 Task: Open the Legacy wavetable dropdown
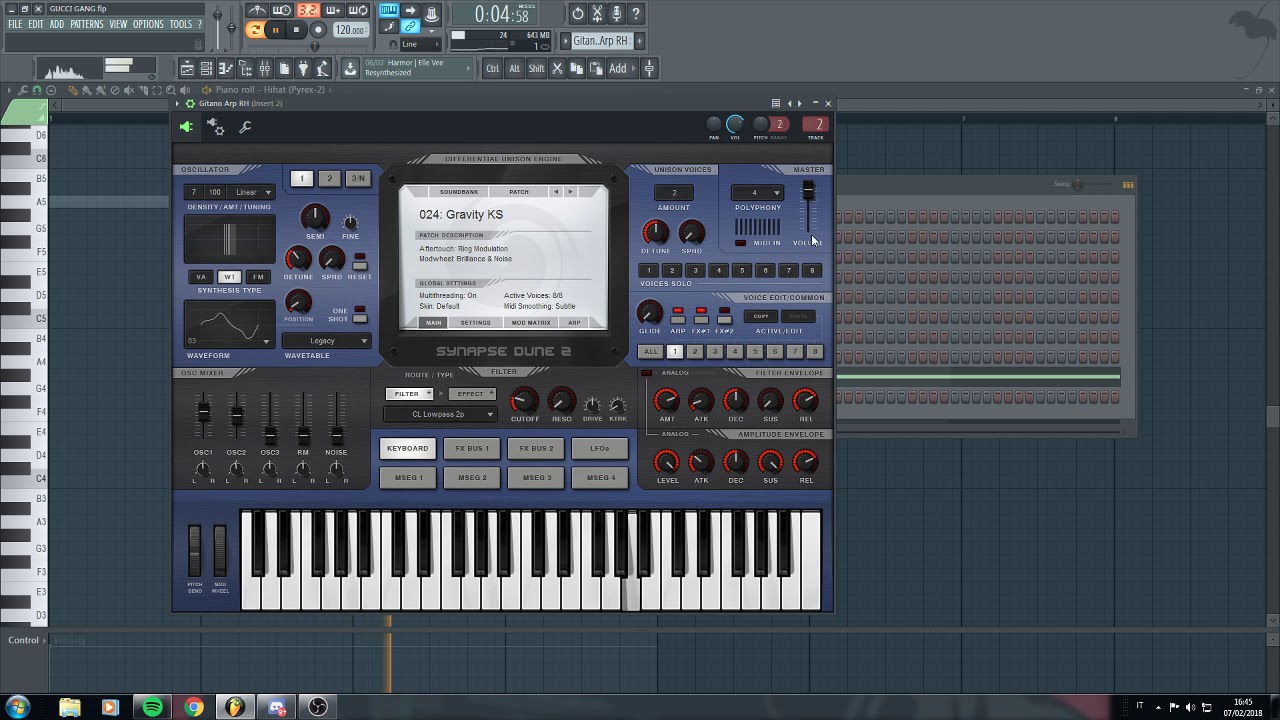pos(327,341)
